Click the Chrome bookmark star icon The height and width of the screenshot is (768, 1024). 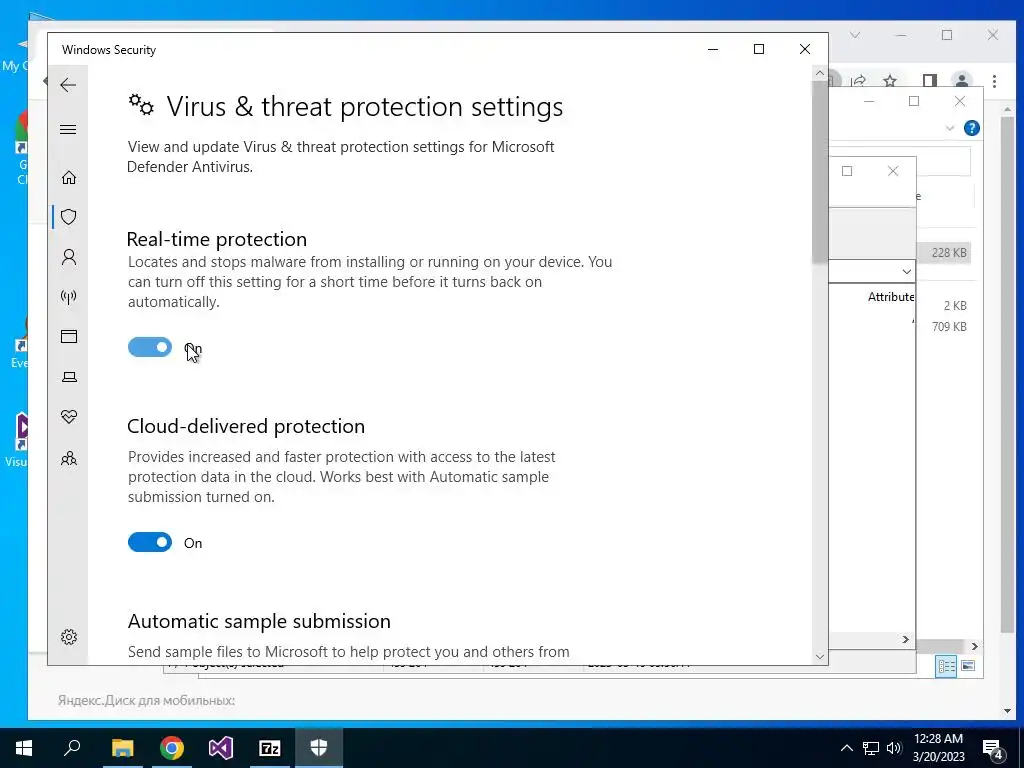click(889, 81)
